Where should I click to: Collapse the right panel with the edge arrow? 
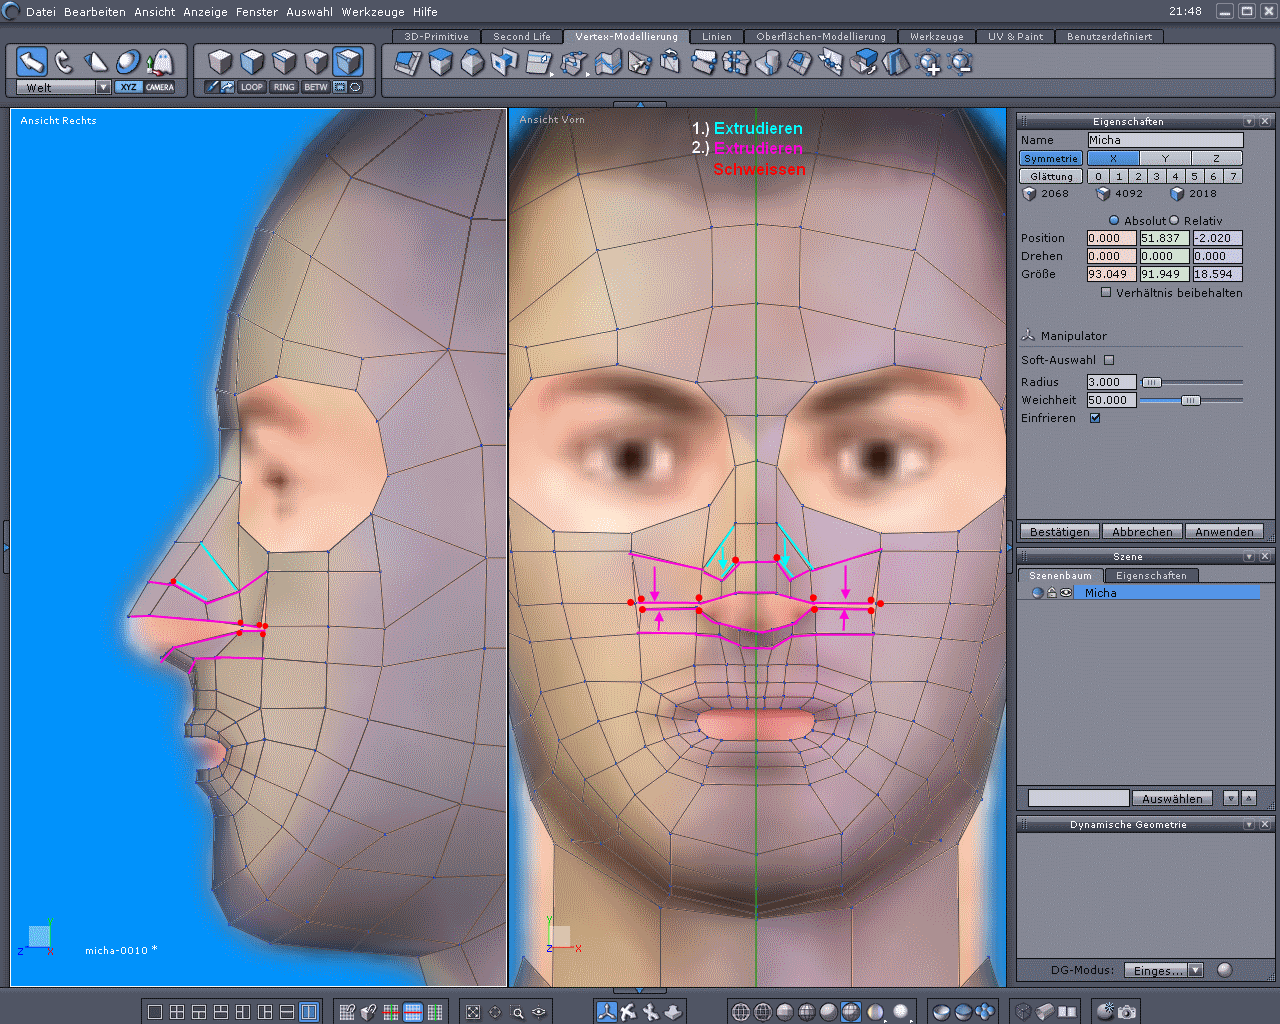[x=1010, y=547]
